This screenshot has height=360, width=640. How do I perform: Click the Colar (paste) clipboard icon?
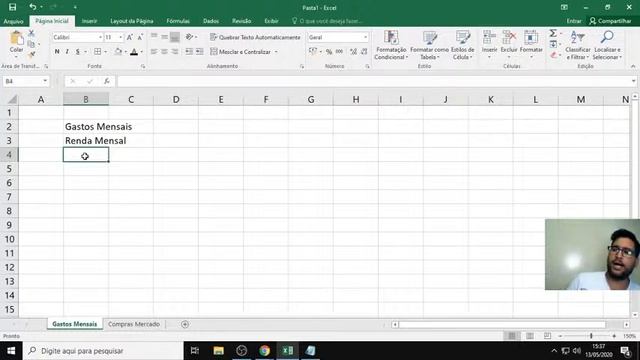point(17,38)
